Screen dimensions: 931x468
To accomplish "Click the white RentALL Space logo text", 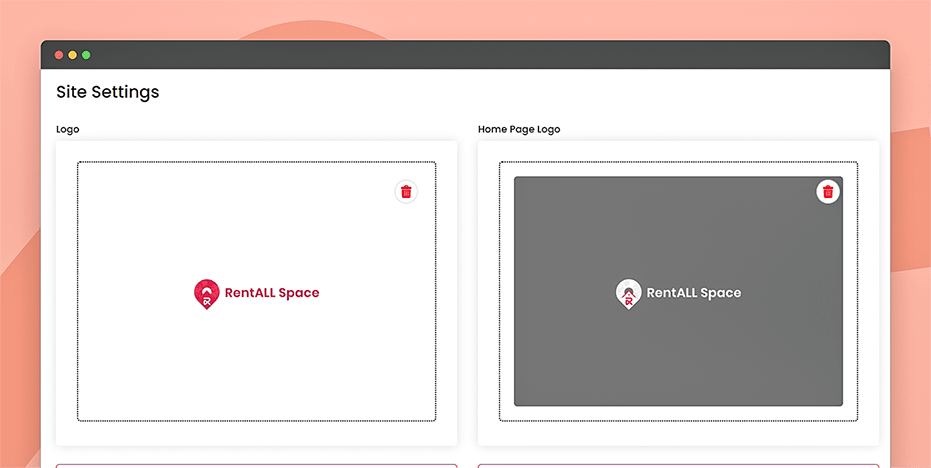I will tap(694, 293).
